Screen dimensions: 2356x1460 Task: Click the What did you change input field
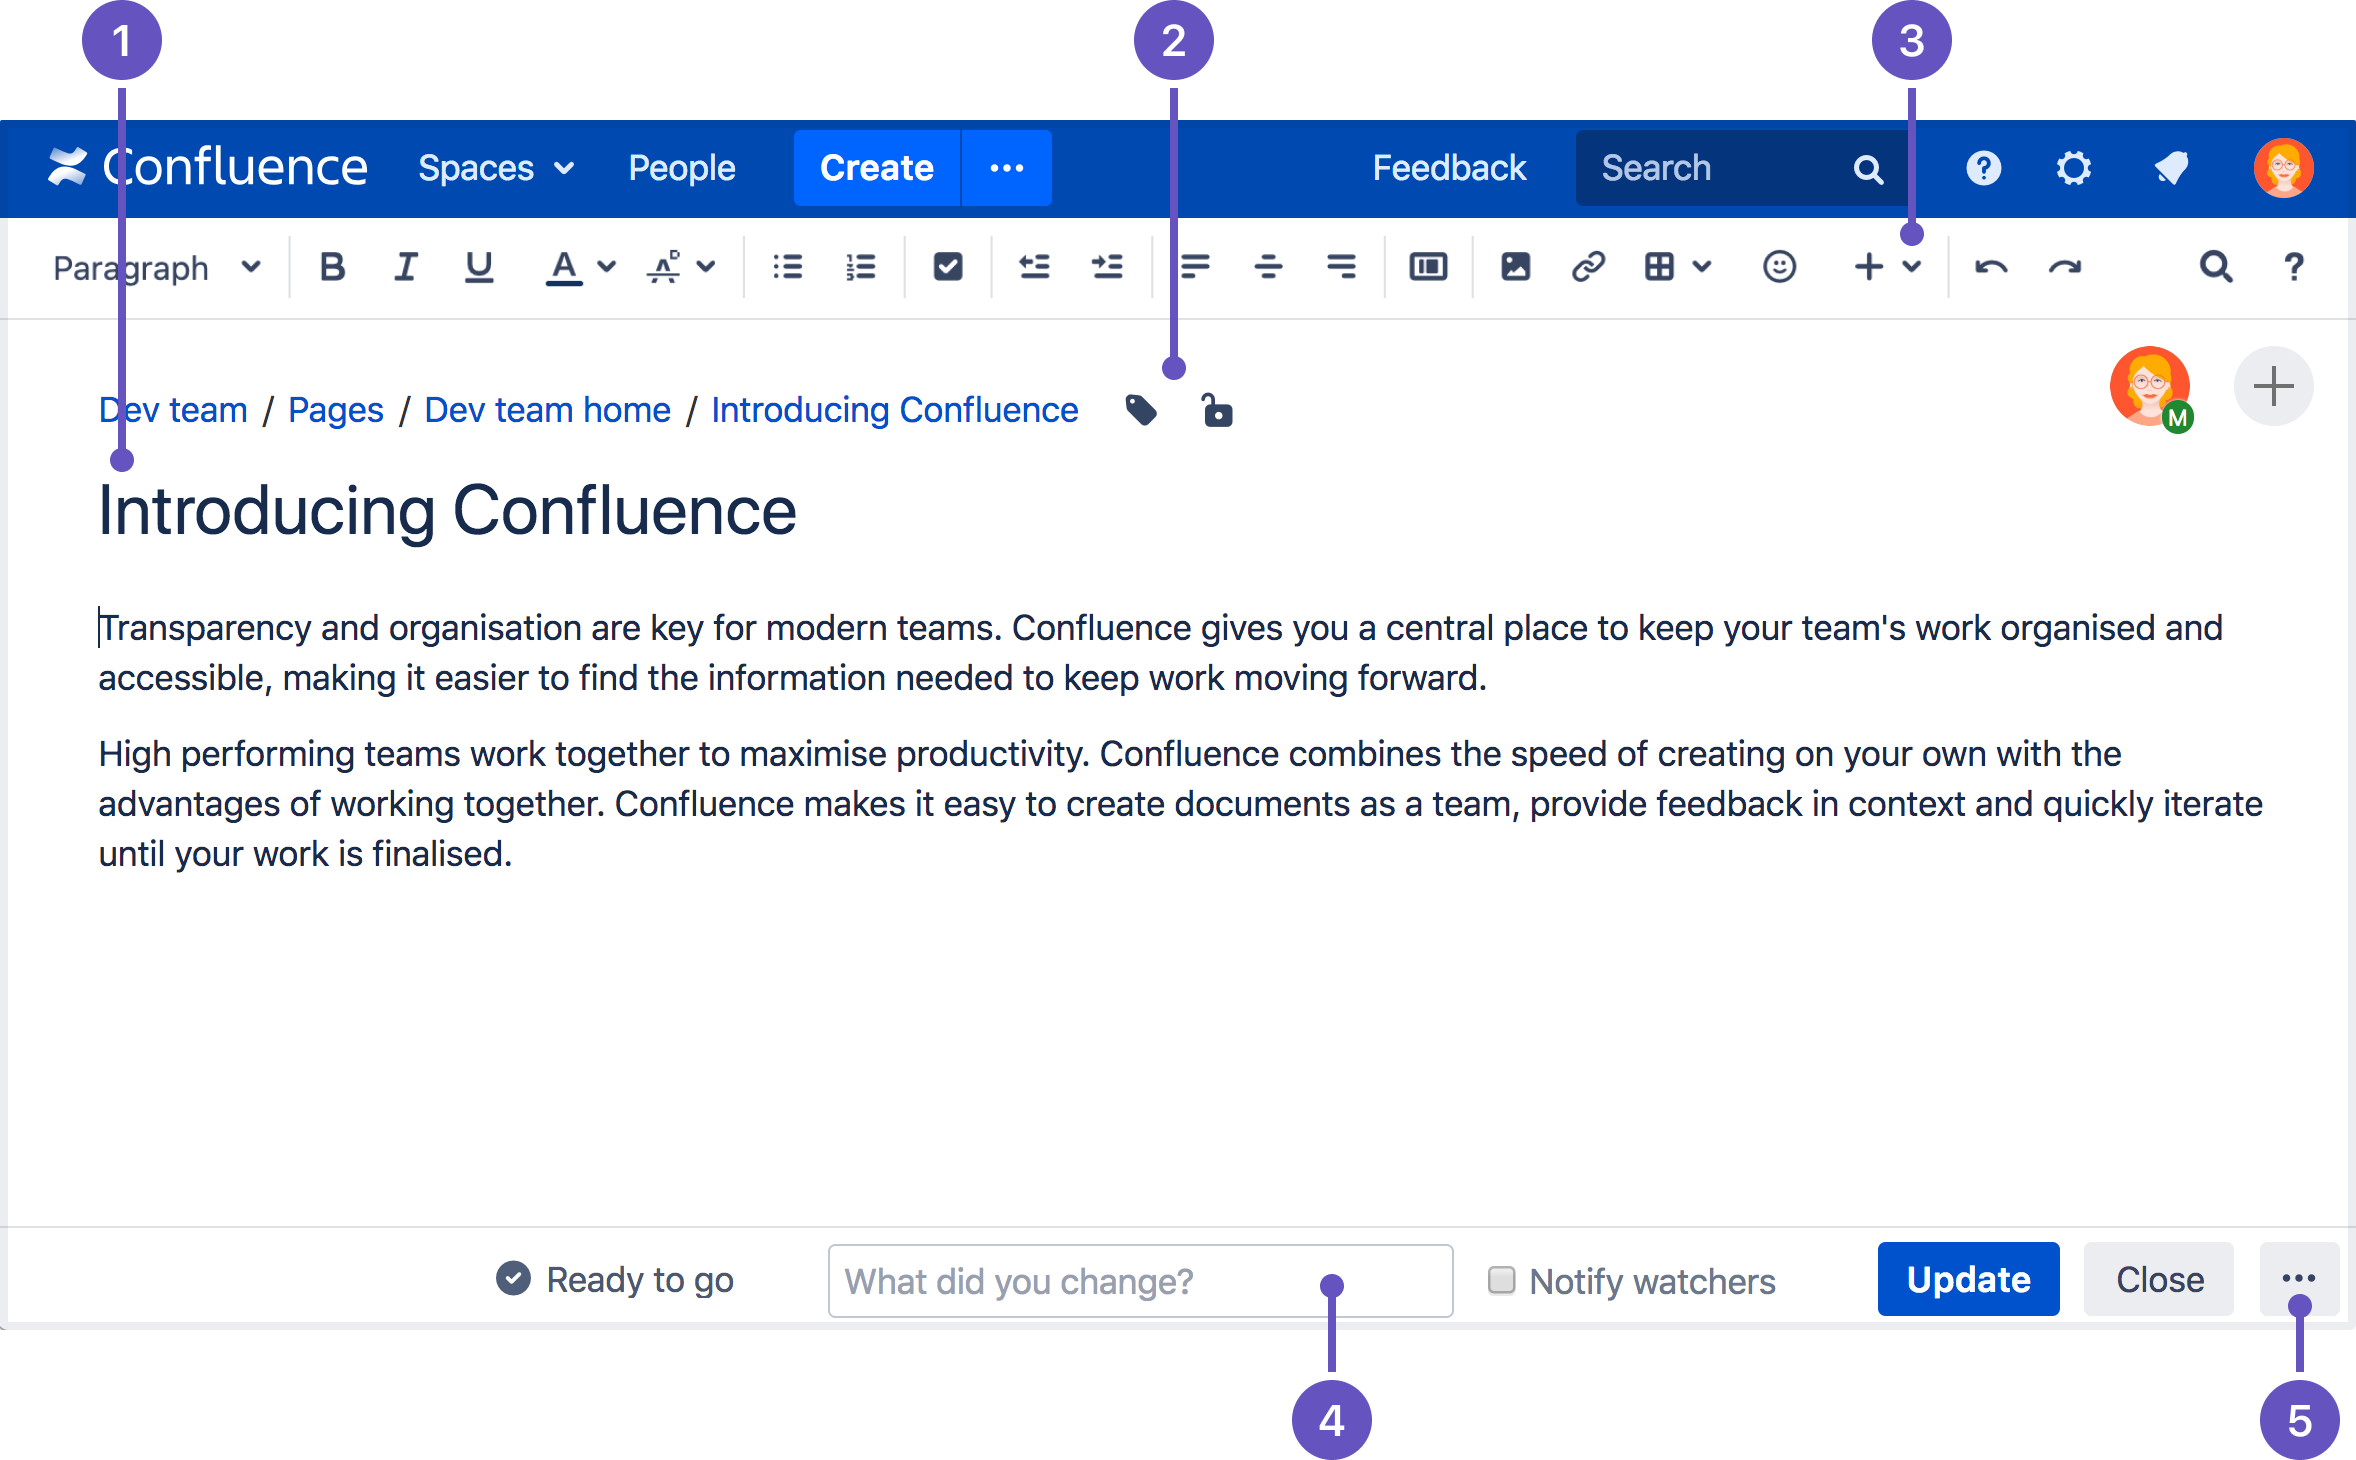coord(1139,1280)
